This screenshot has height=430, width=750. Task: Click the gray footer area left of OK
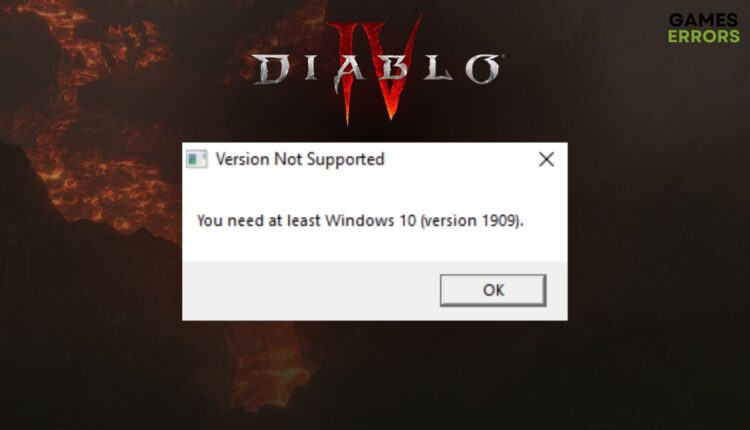pyautogui.click(x=311, y=290)
